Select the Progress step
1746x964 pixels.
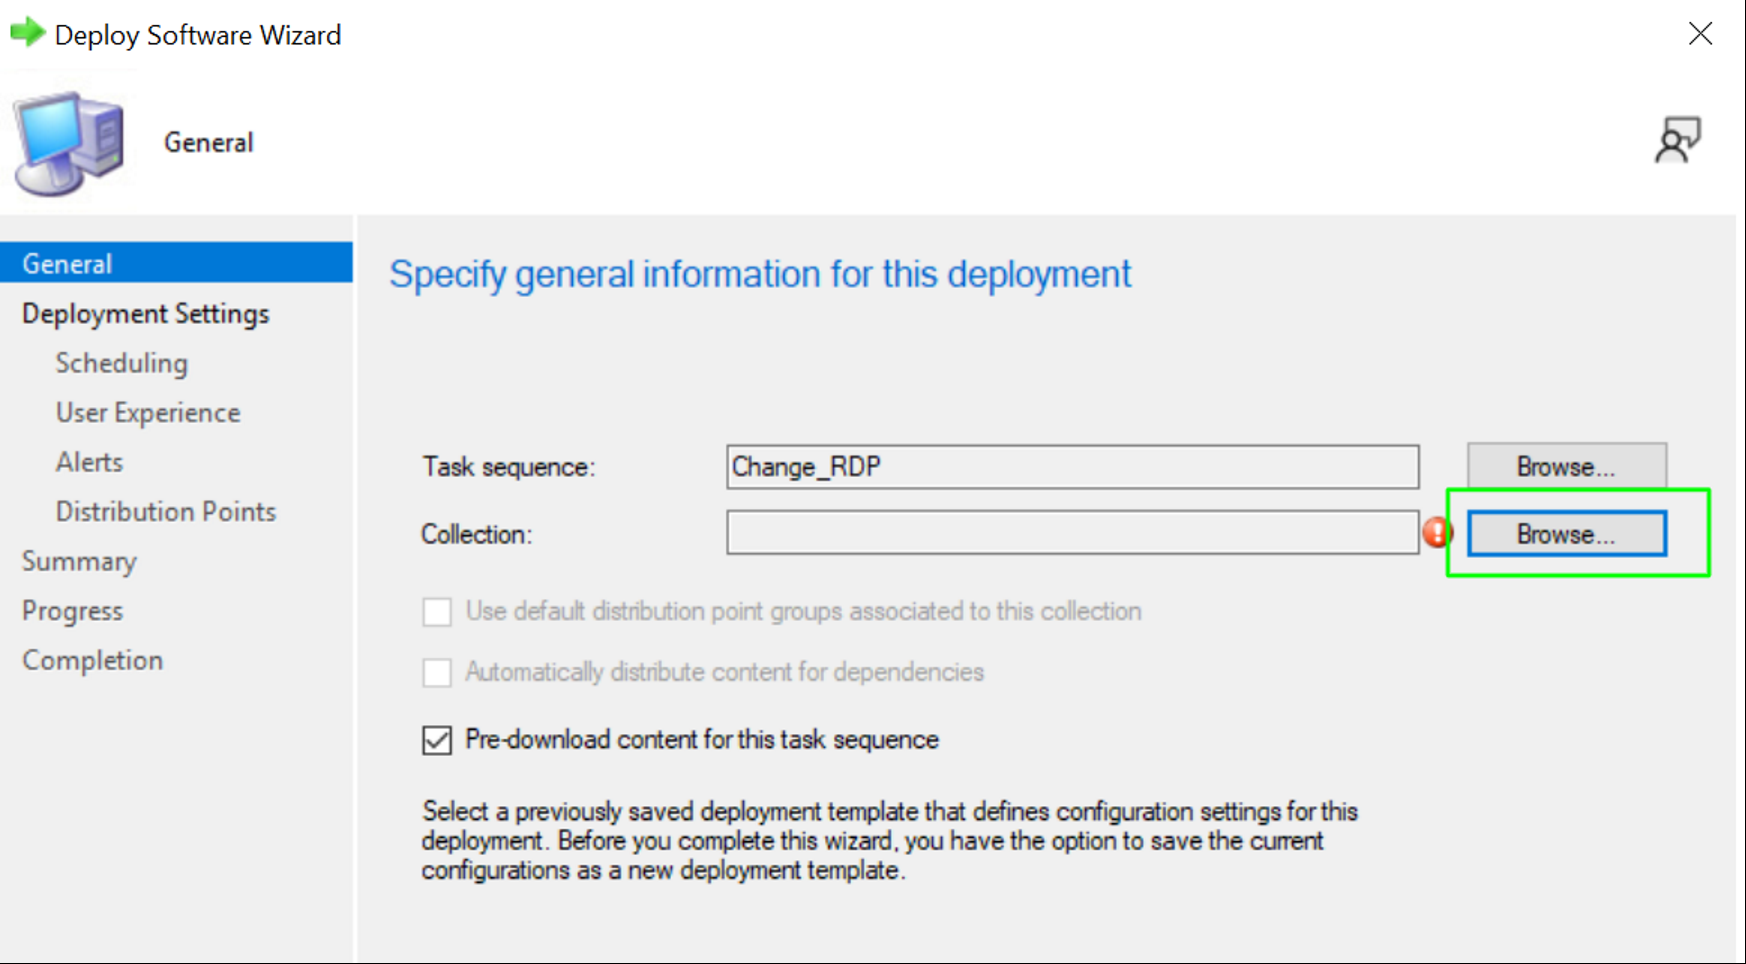click(x=73, y=610)
